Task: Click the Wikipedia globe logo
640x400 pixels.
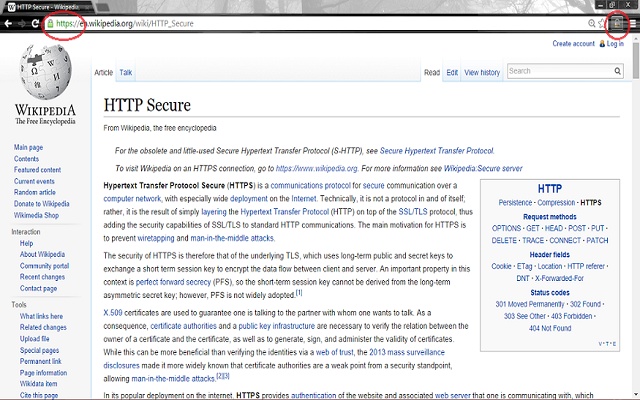Action: 45,72
